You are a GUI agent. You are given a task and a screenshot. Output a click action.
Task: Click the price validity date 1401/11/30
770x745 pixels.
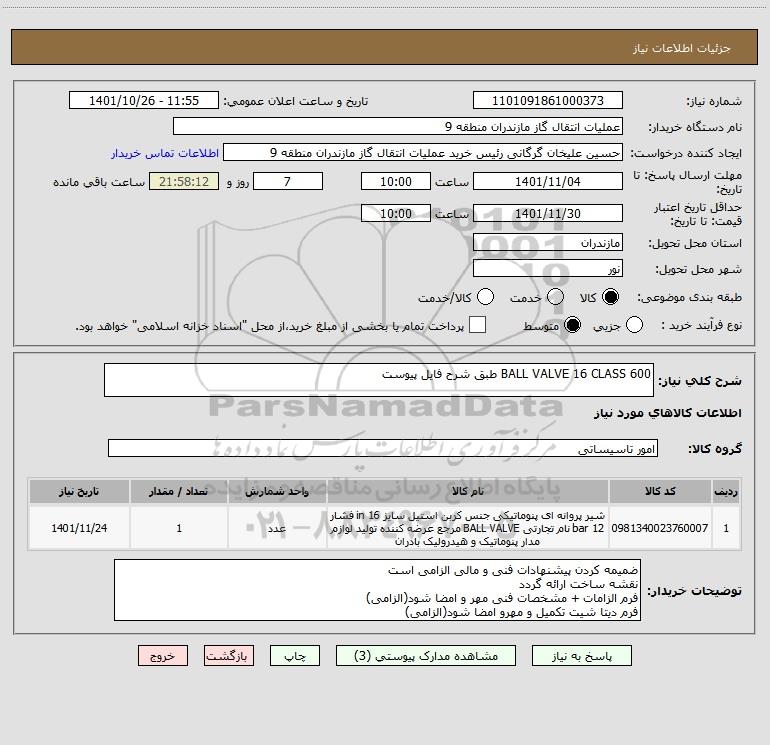tap(548, 213)
